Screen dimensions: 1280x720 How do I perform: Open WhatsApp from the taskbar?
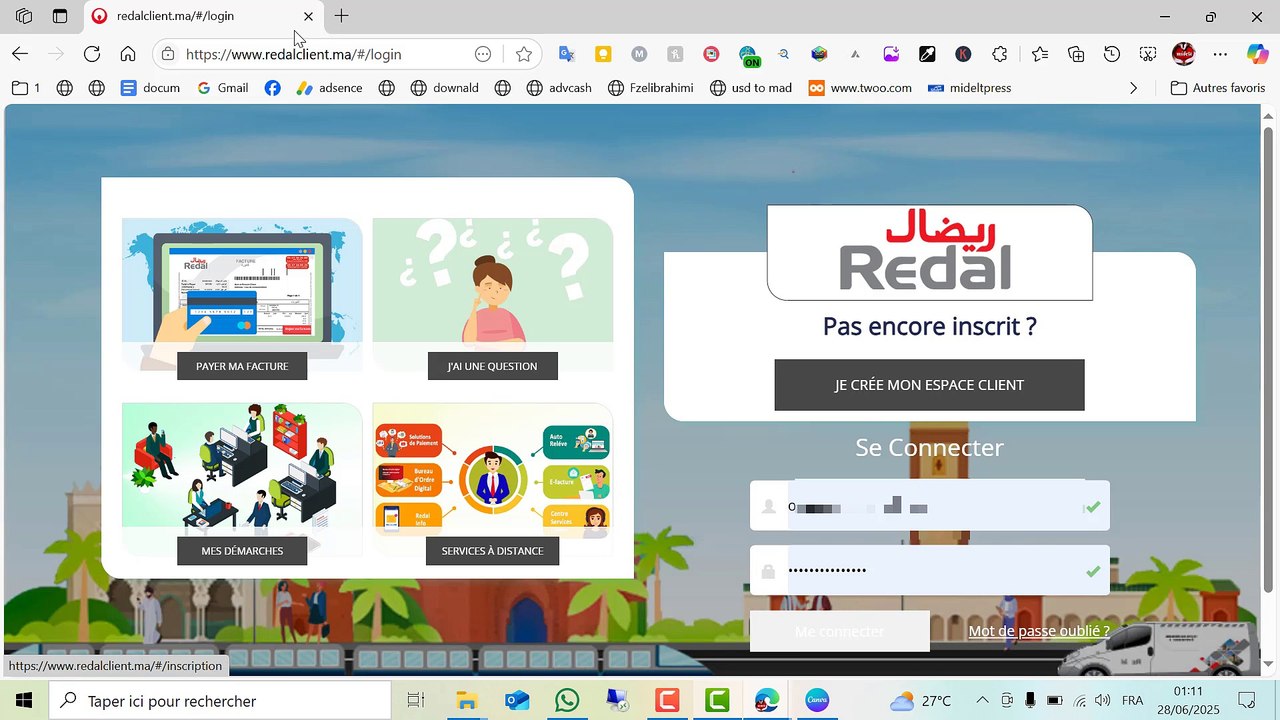click(567, 700)
